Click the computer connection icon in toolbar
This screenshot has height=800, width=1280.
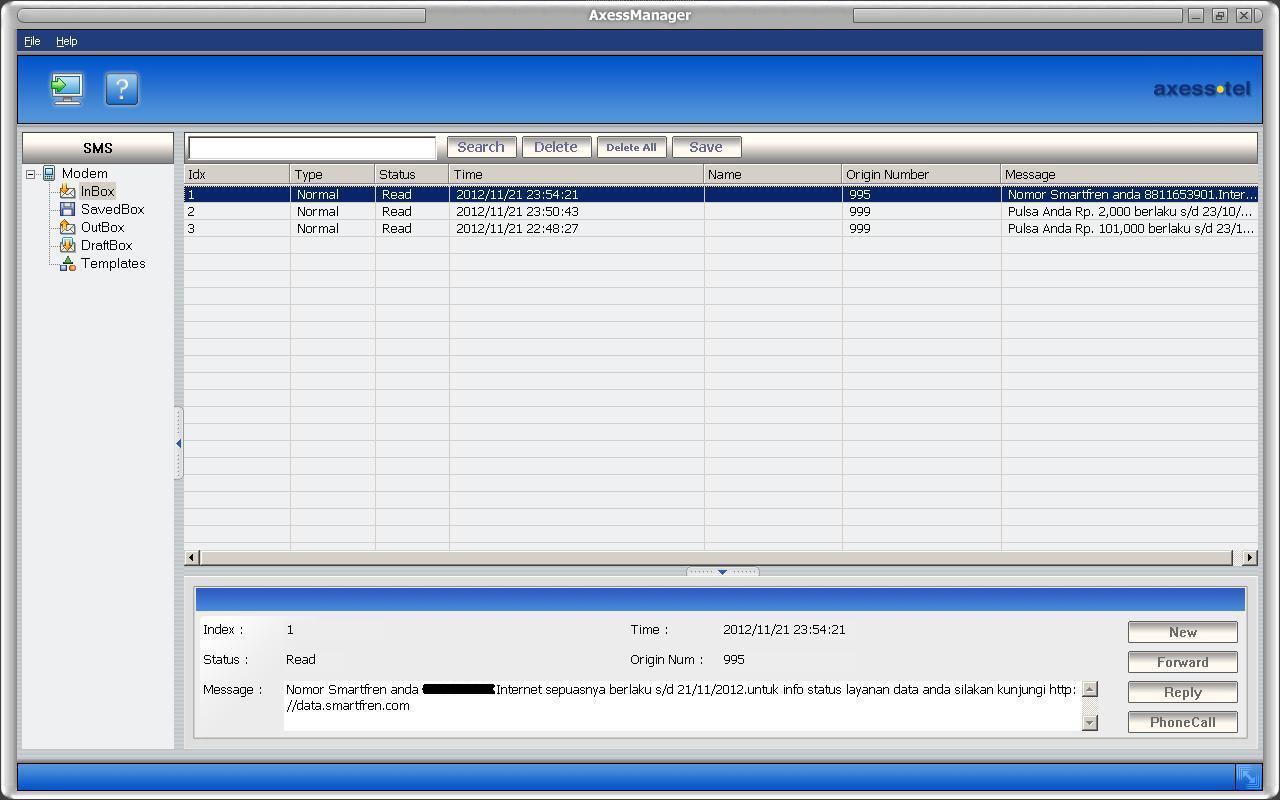click(x=67, y=89)
